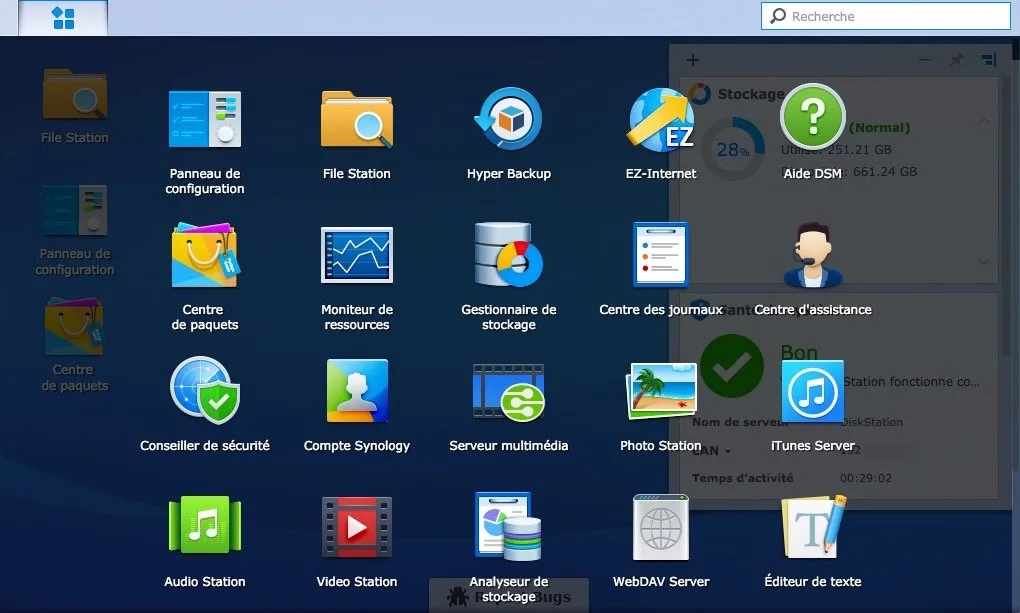Viewport: 1020px width, 613px height.
Task: Open Éditeur de texte
Action: tap(812, 526)
